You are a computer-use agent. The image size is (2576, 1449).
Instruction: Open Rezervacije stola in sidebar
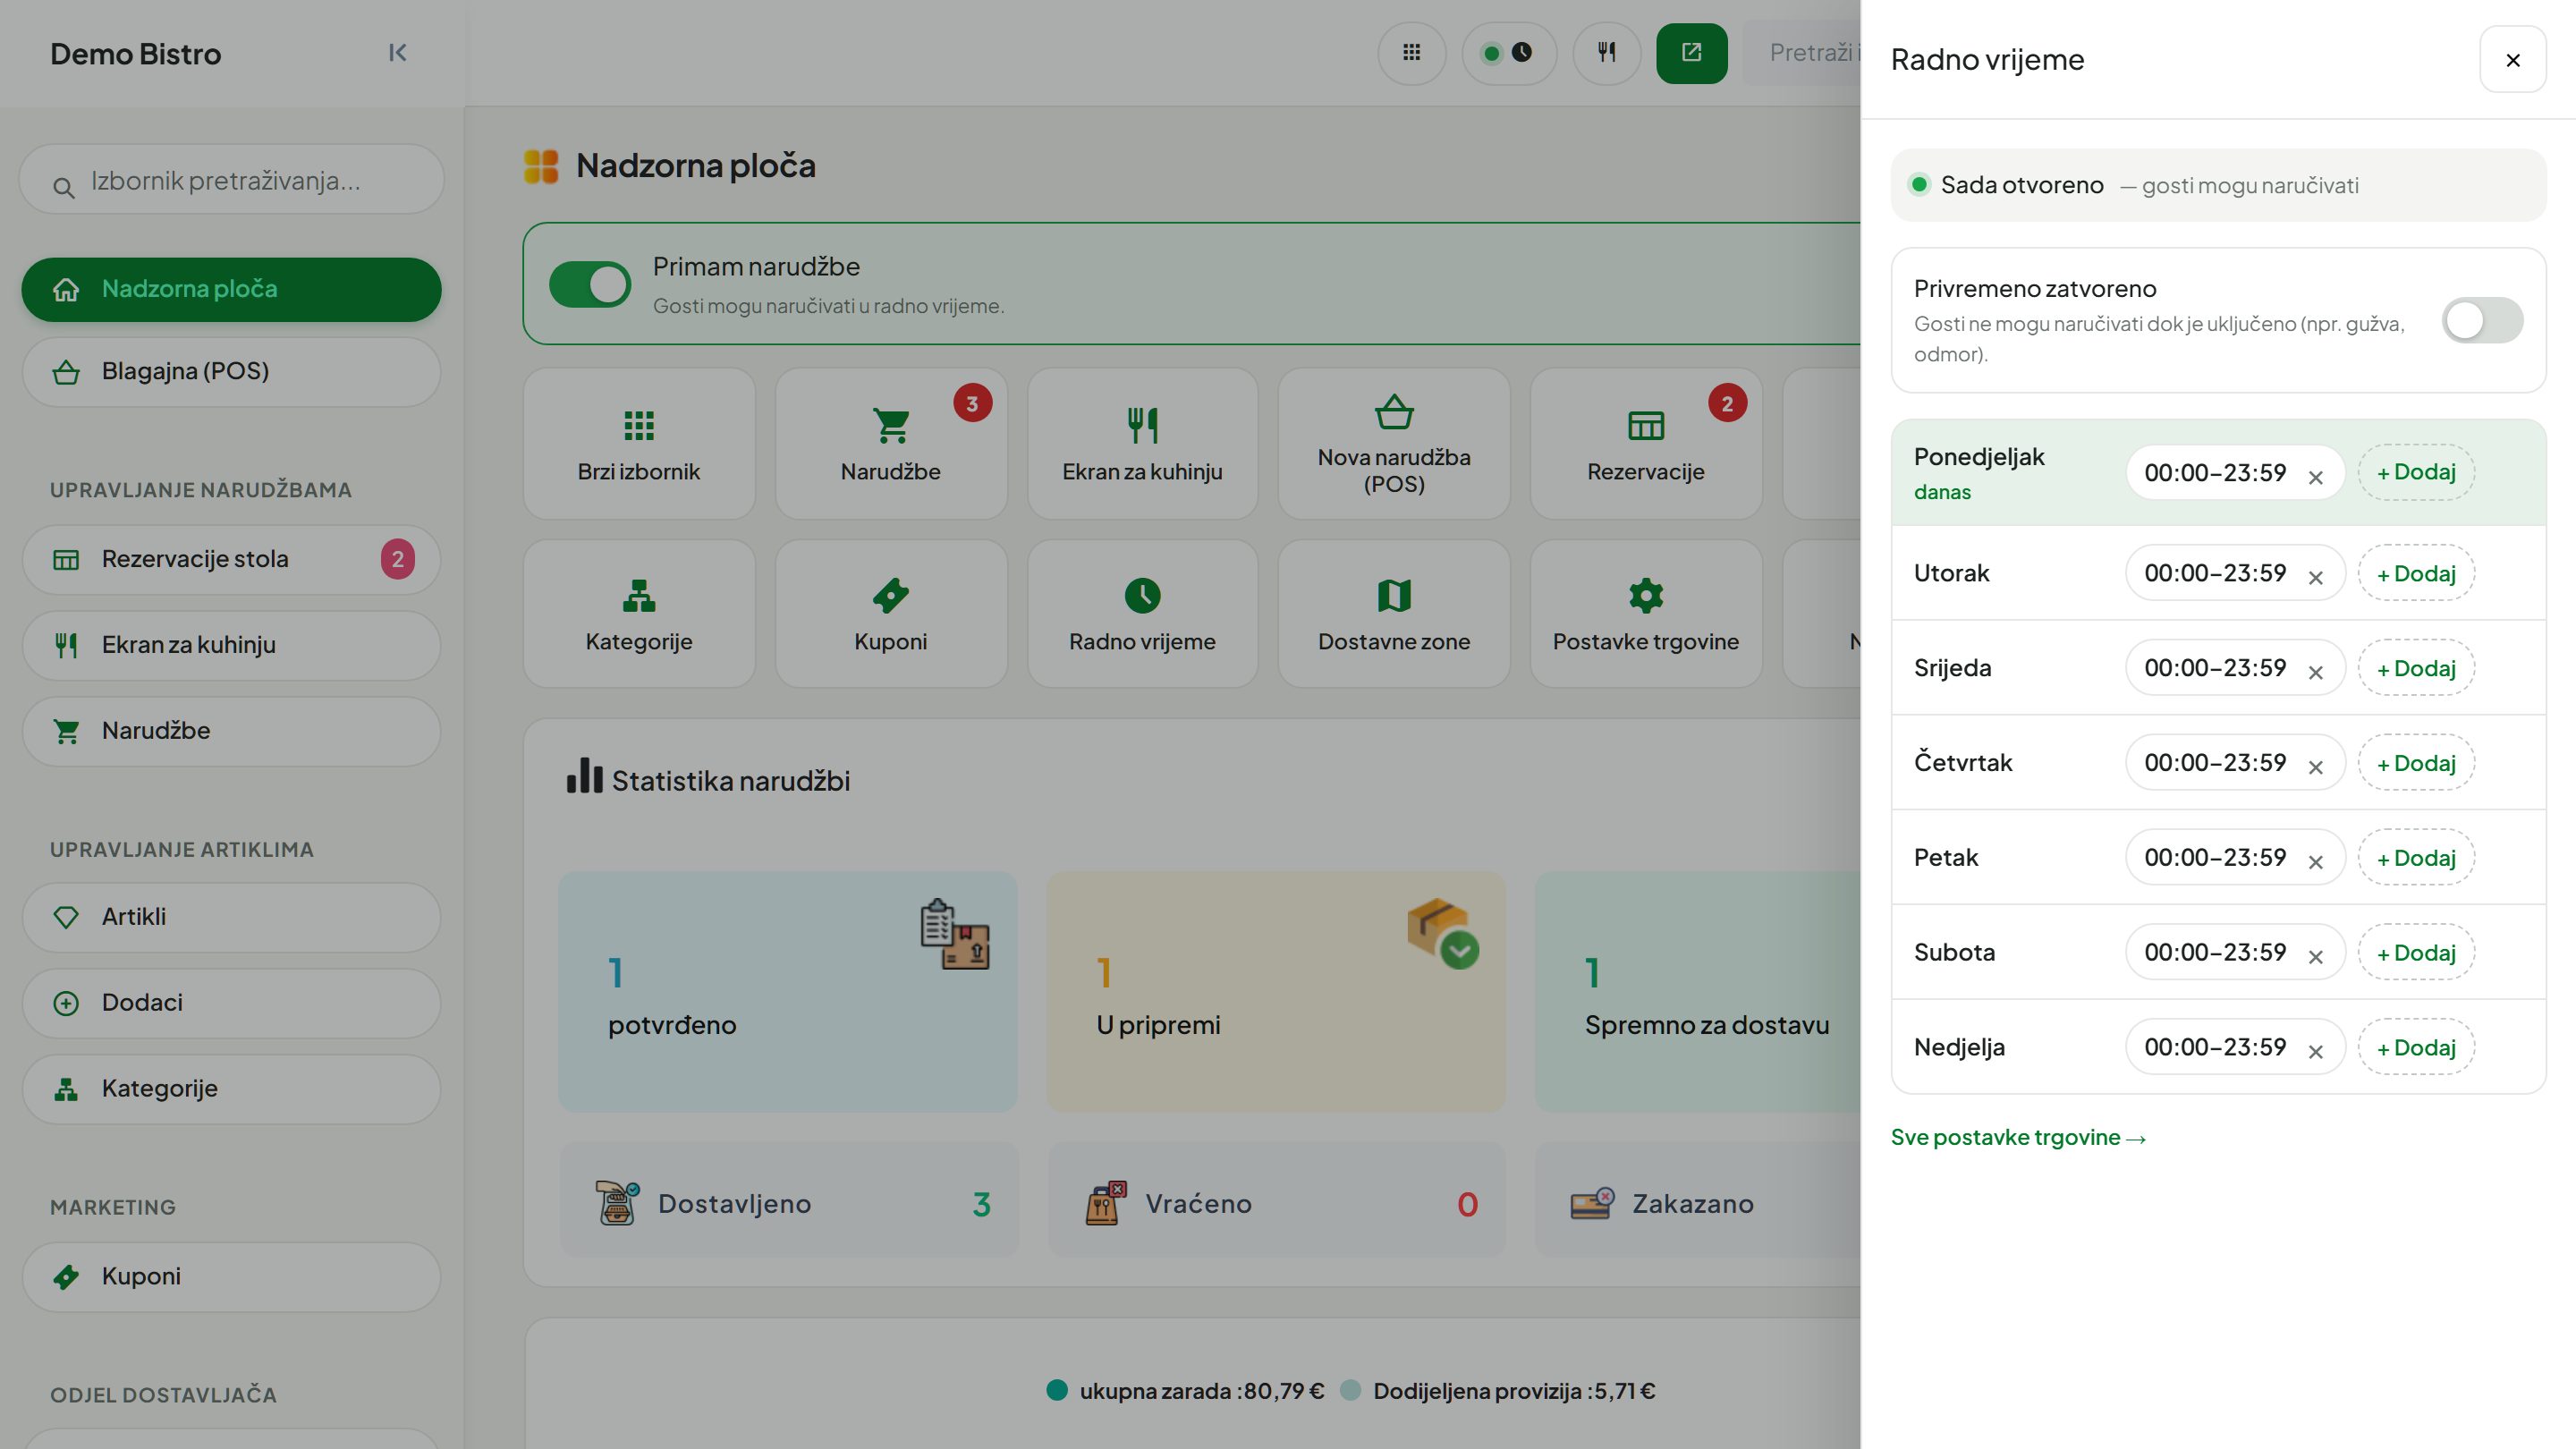231,560
